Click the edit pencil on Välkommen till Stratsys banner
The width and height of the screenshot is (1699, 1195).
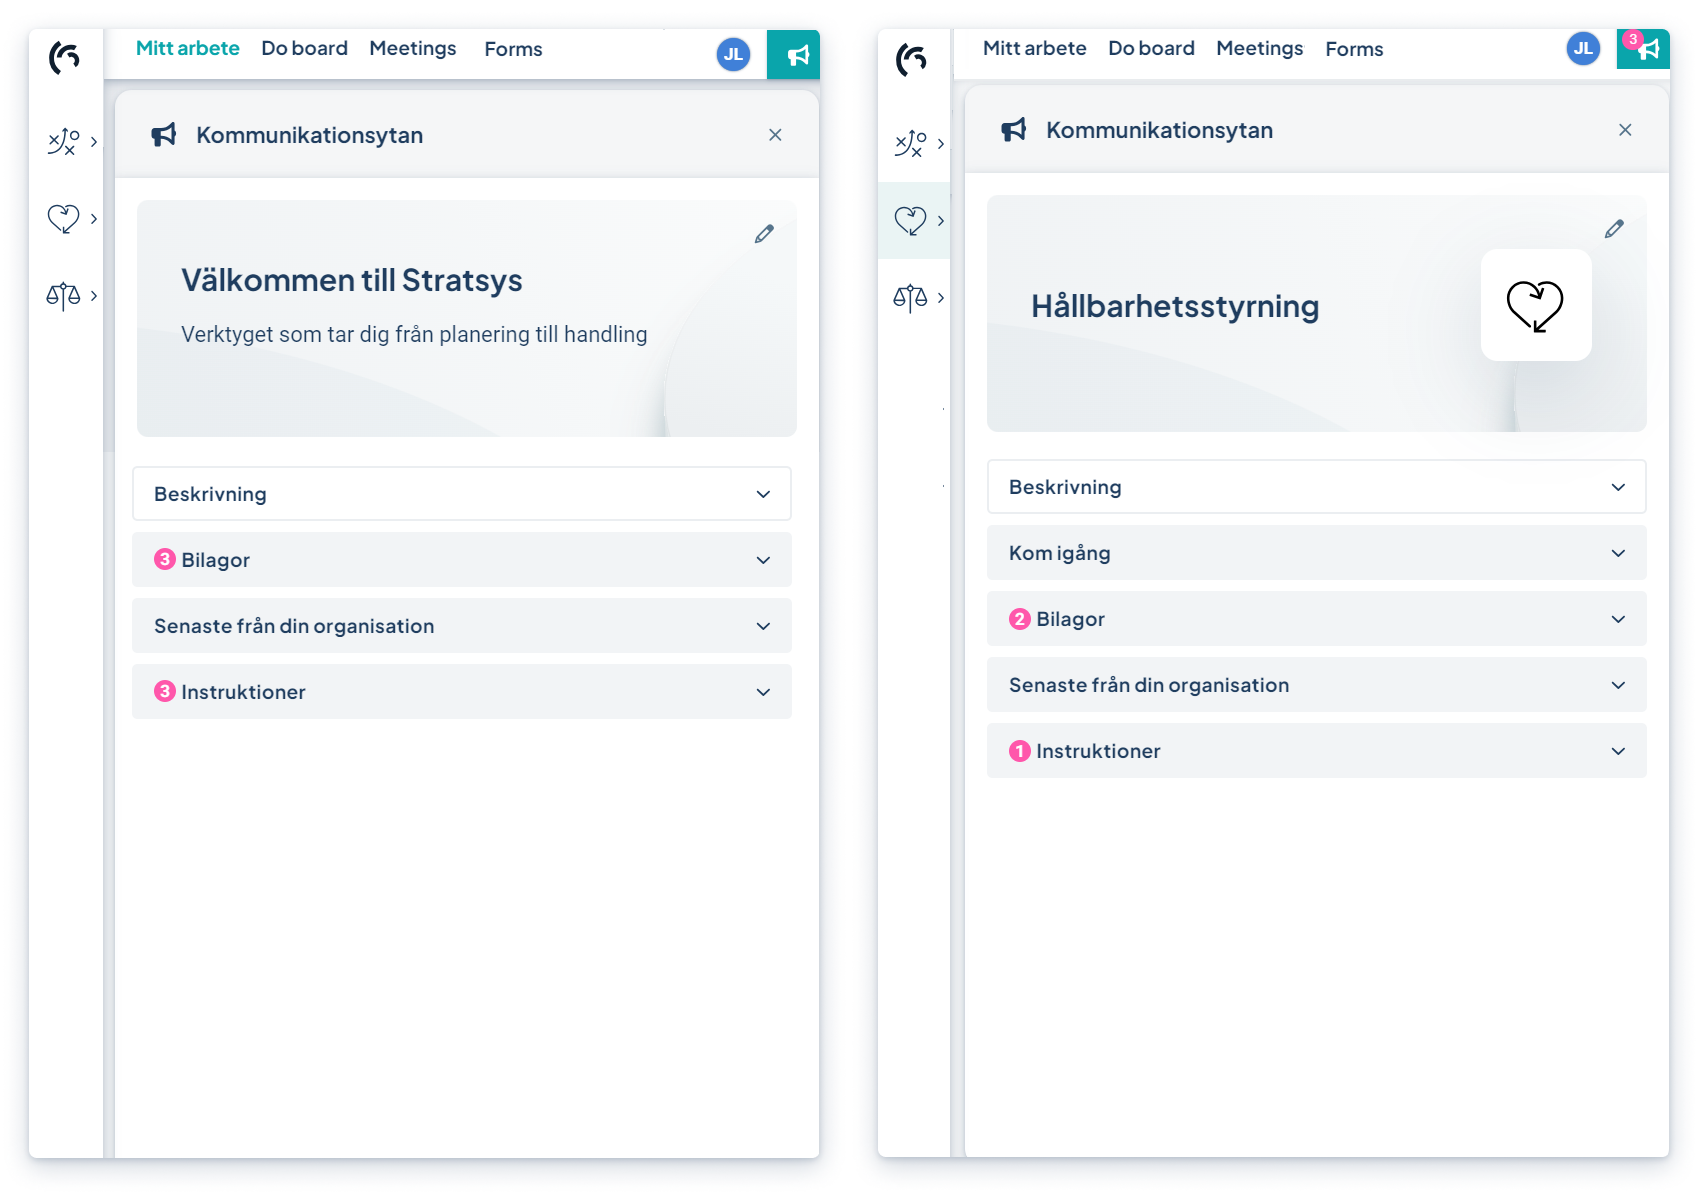coord(764,234)
